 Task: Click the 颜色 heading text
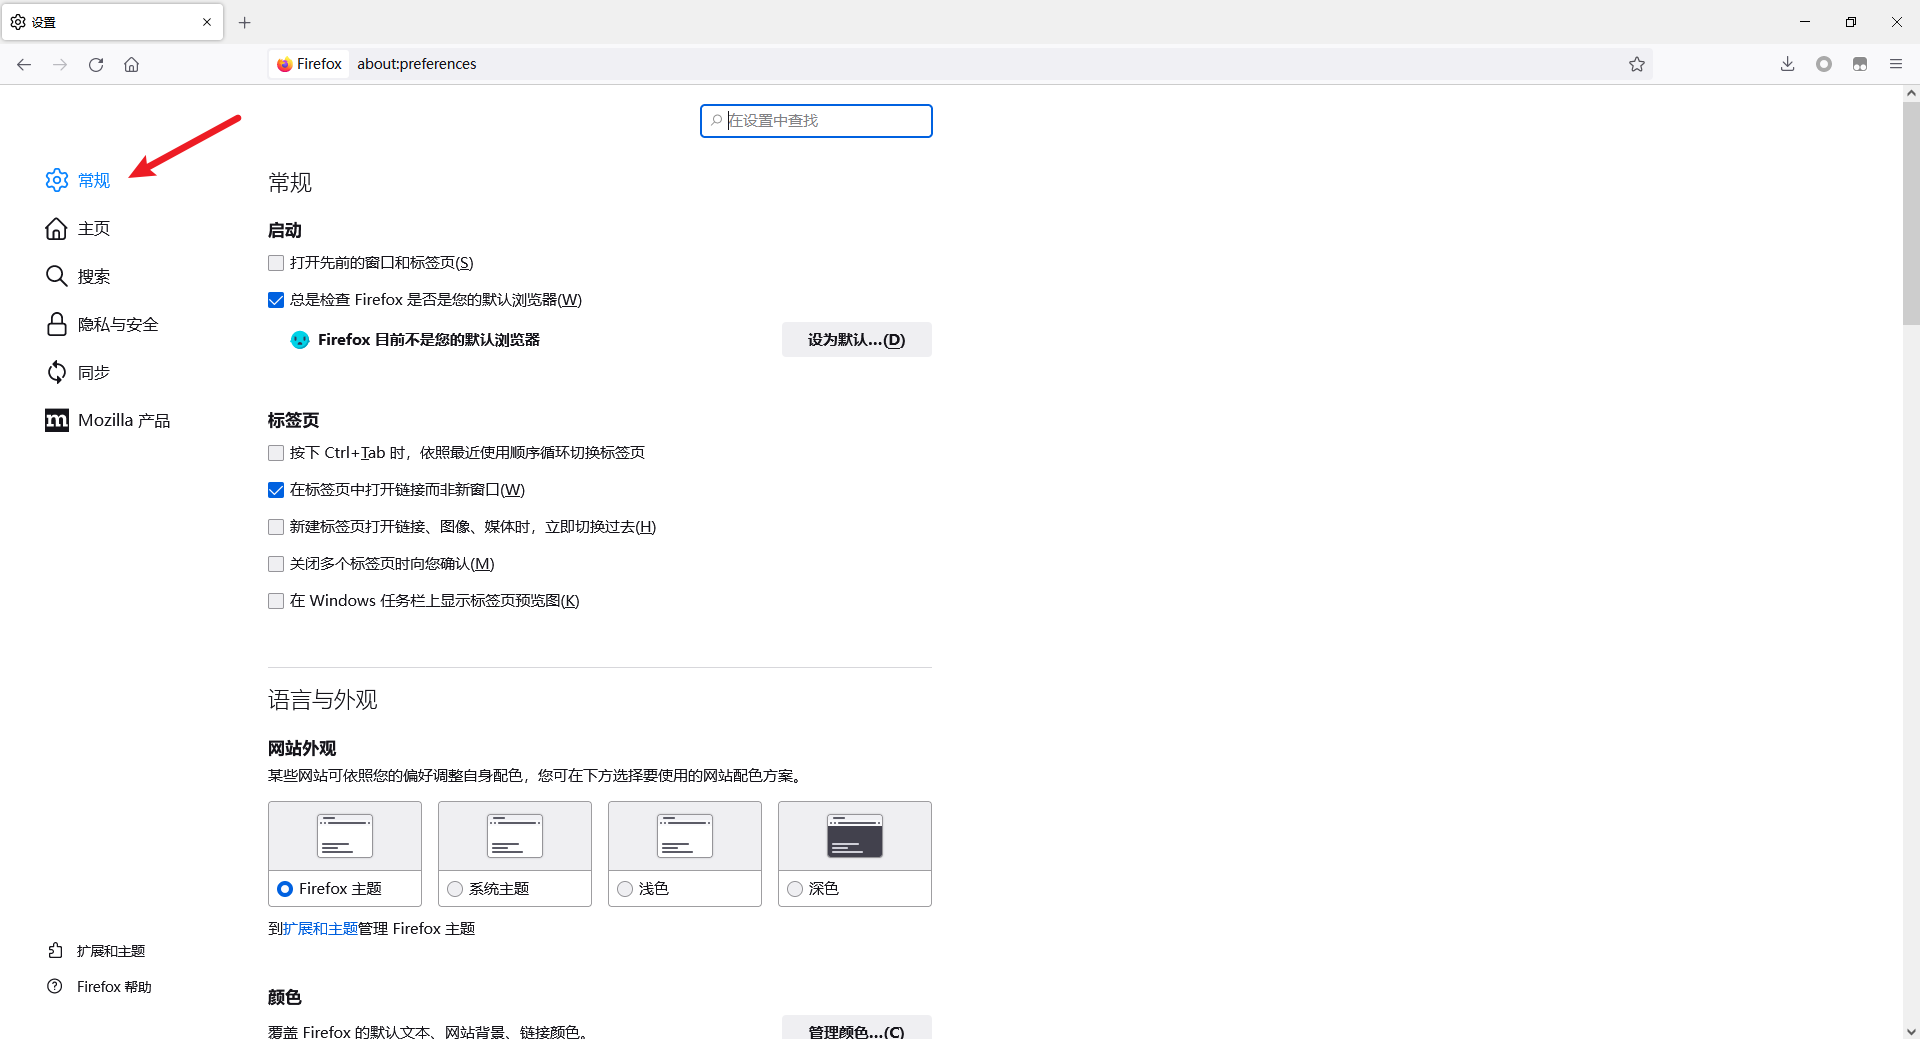tap(285, 998)
